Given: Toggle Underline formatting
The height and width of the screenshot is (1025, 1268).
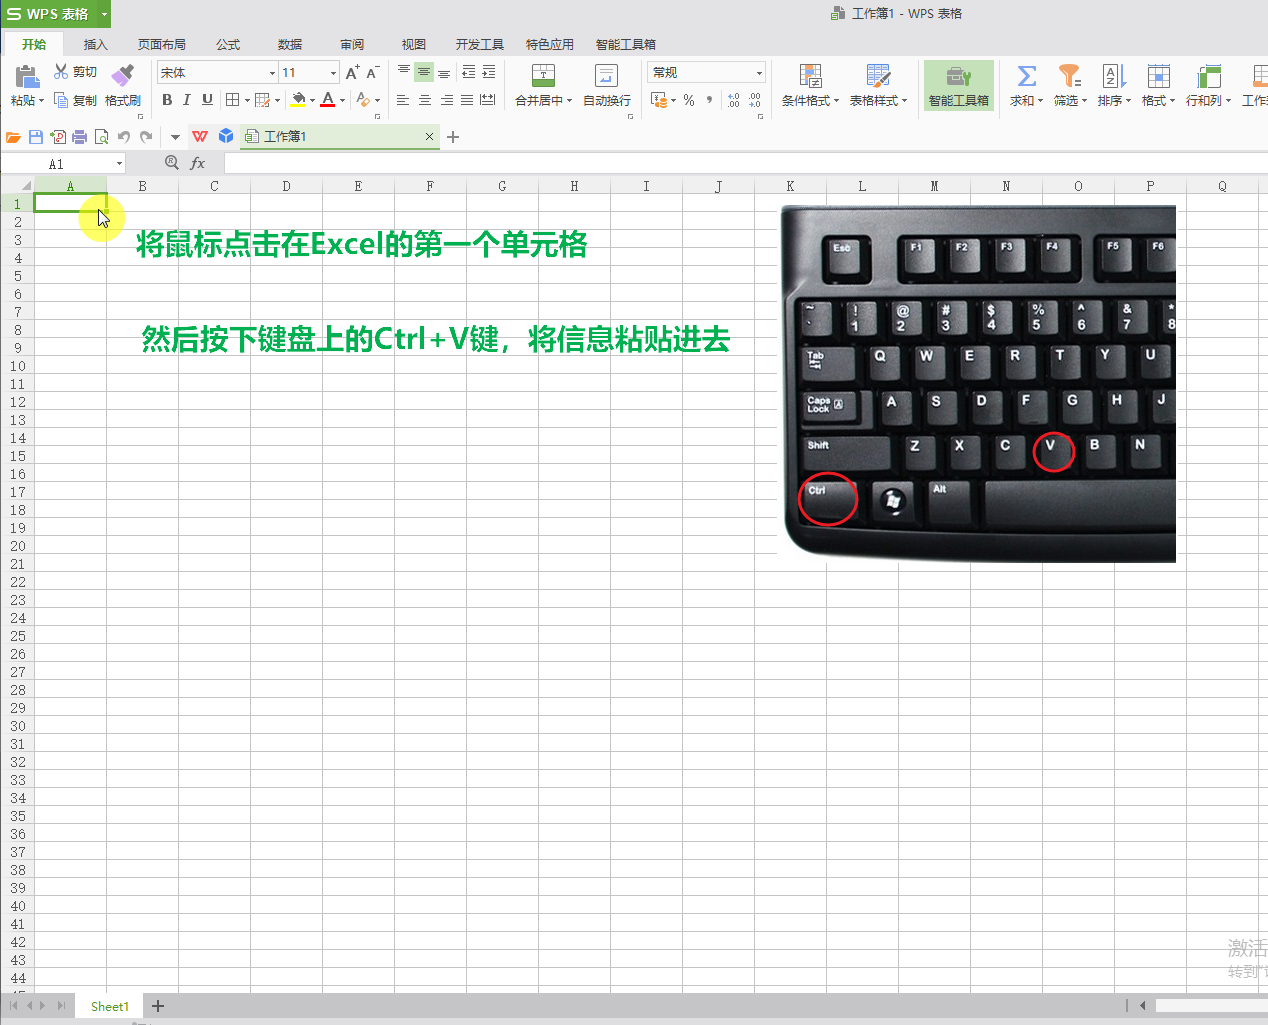Looking at the screenshot, I should 207,100.
